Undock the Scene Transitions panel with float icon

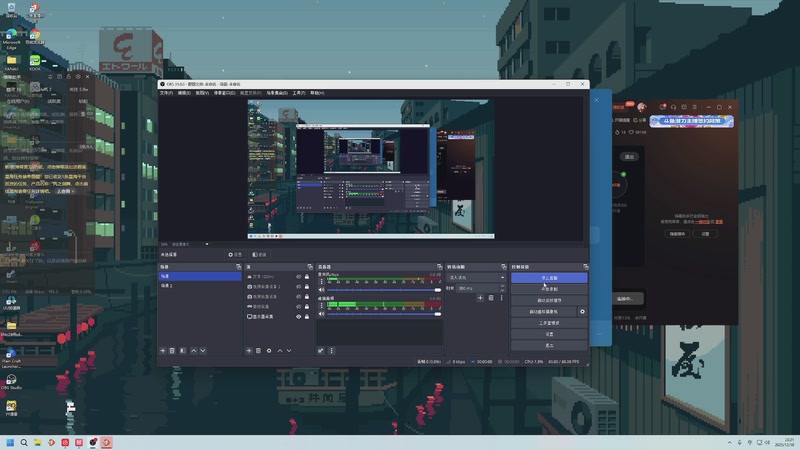point(504,267)
